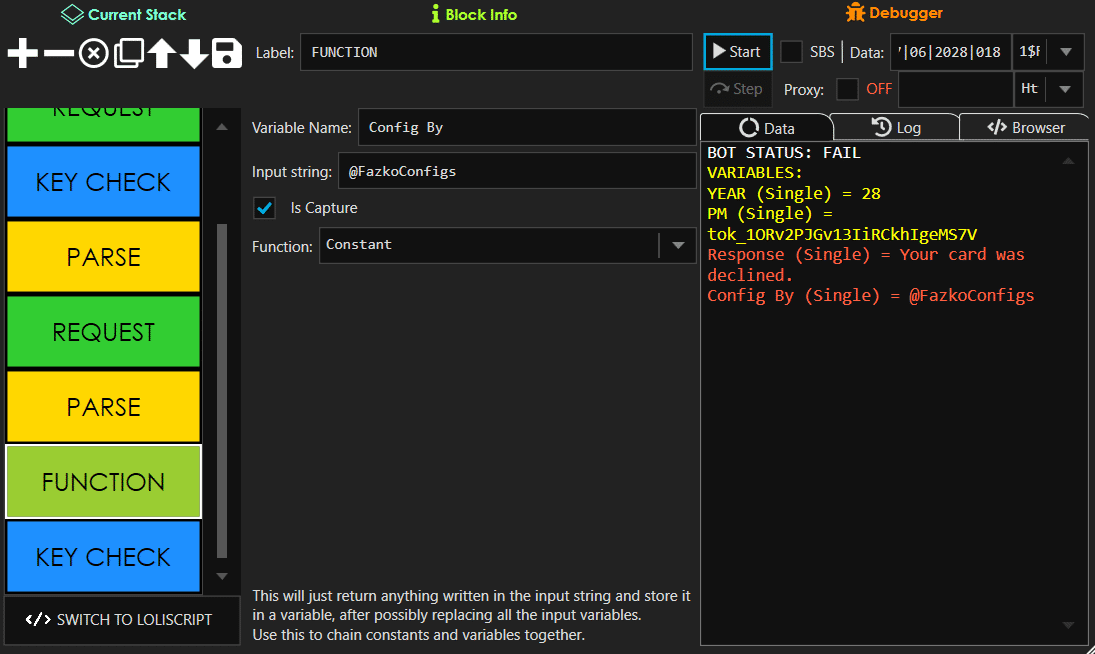Image resolution: width=1095 pixels, height=654 pixels.
Task: Click the Debugger bug icon
Action: click(x=855, y=13)
